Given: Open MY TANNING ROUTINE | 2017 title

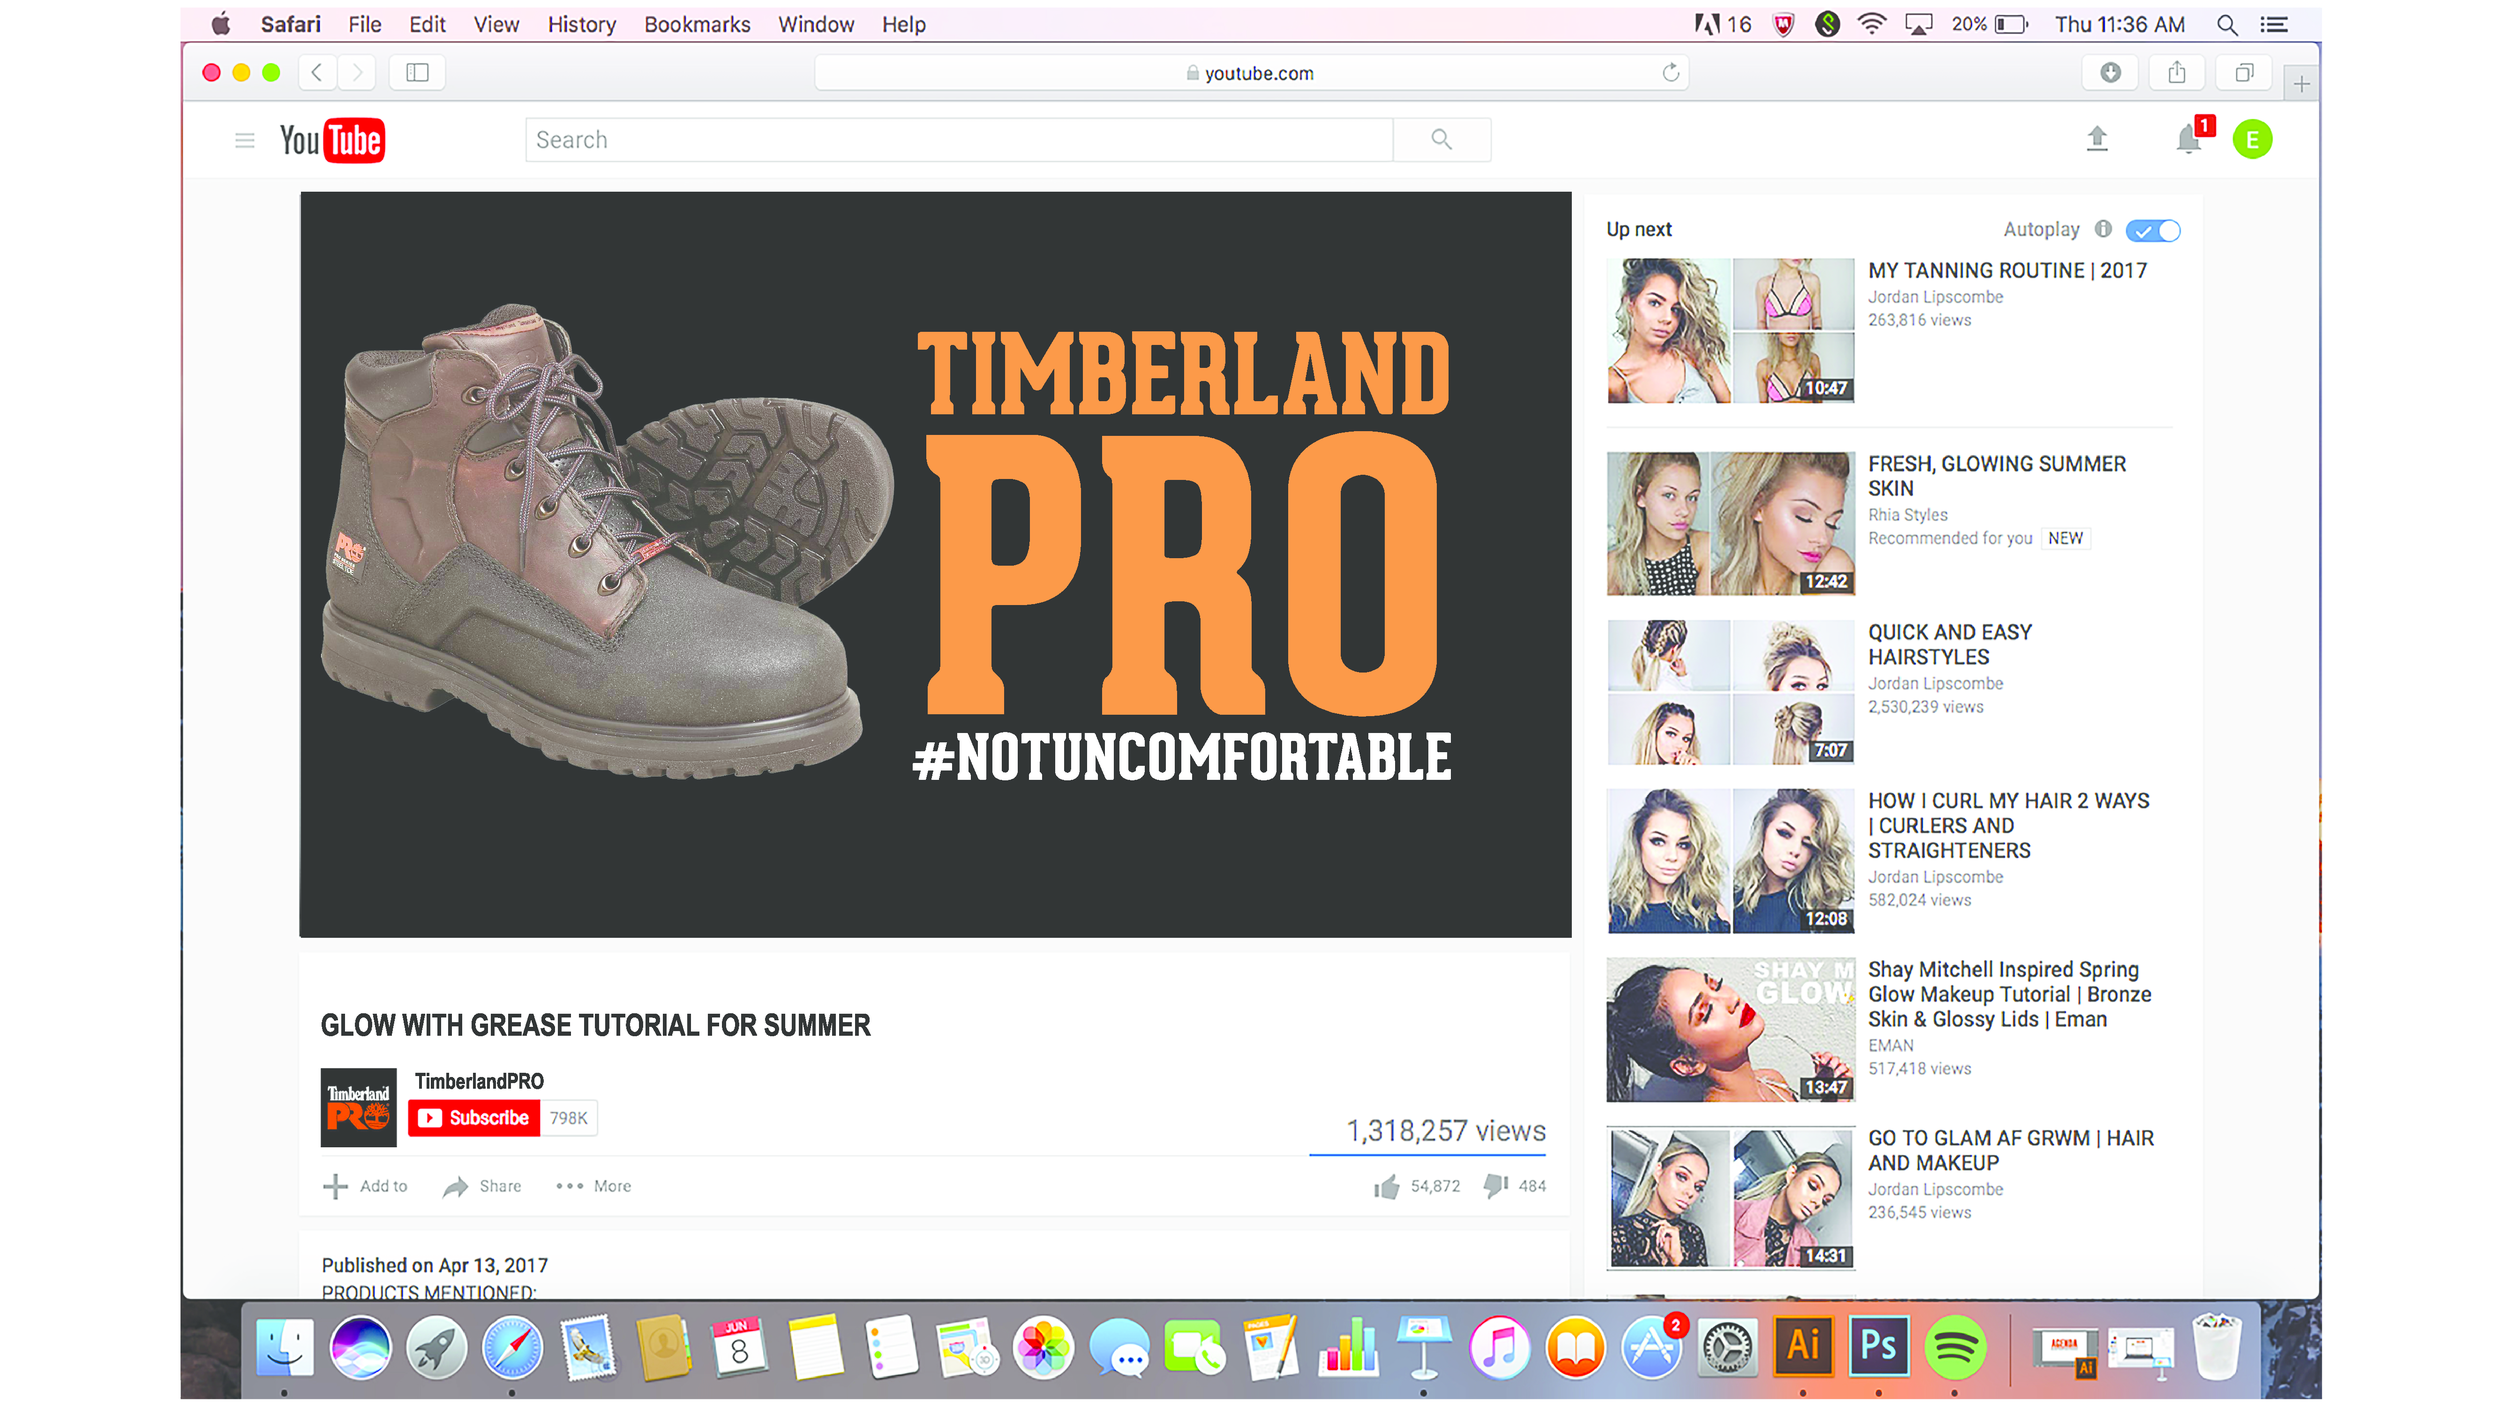Looking at the screenshot, I should pos(2007,270).
